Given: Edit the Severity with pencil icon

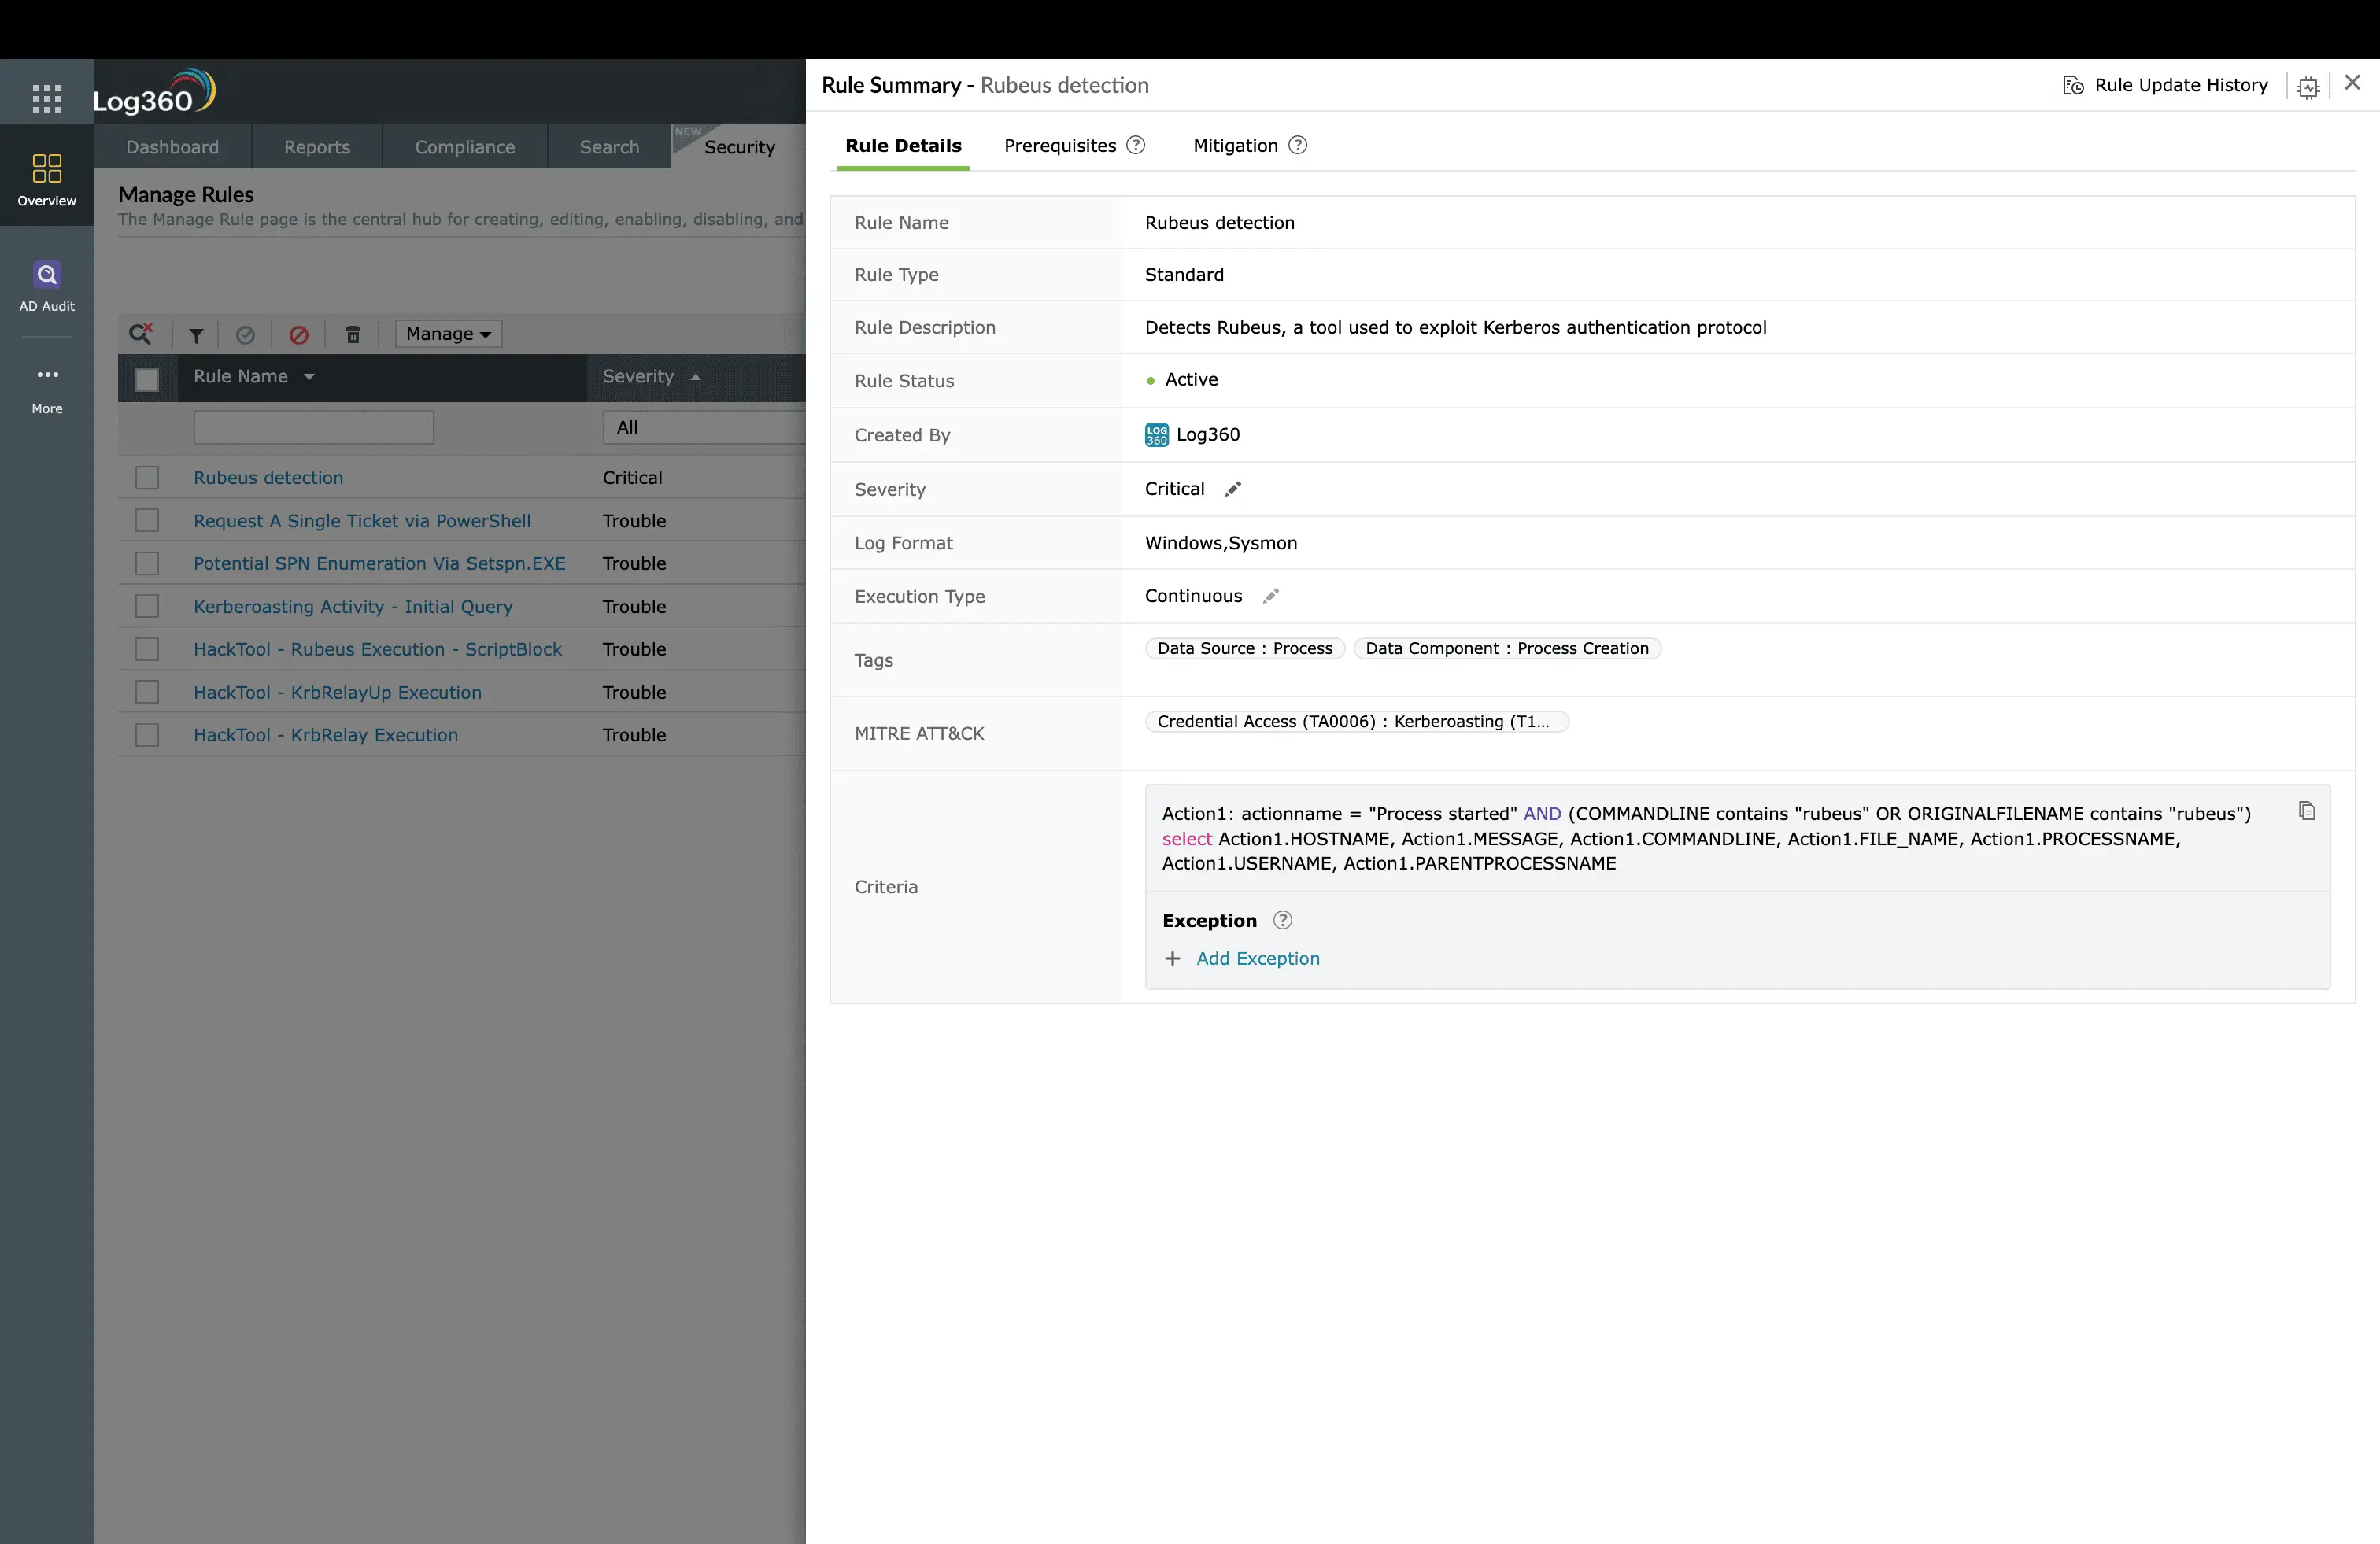Looking at the screenshot, I should 1233,489.
